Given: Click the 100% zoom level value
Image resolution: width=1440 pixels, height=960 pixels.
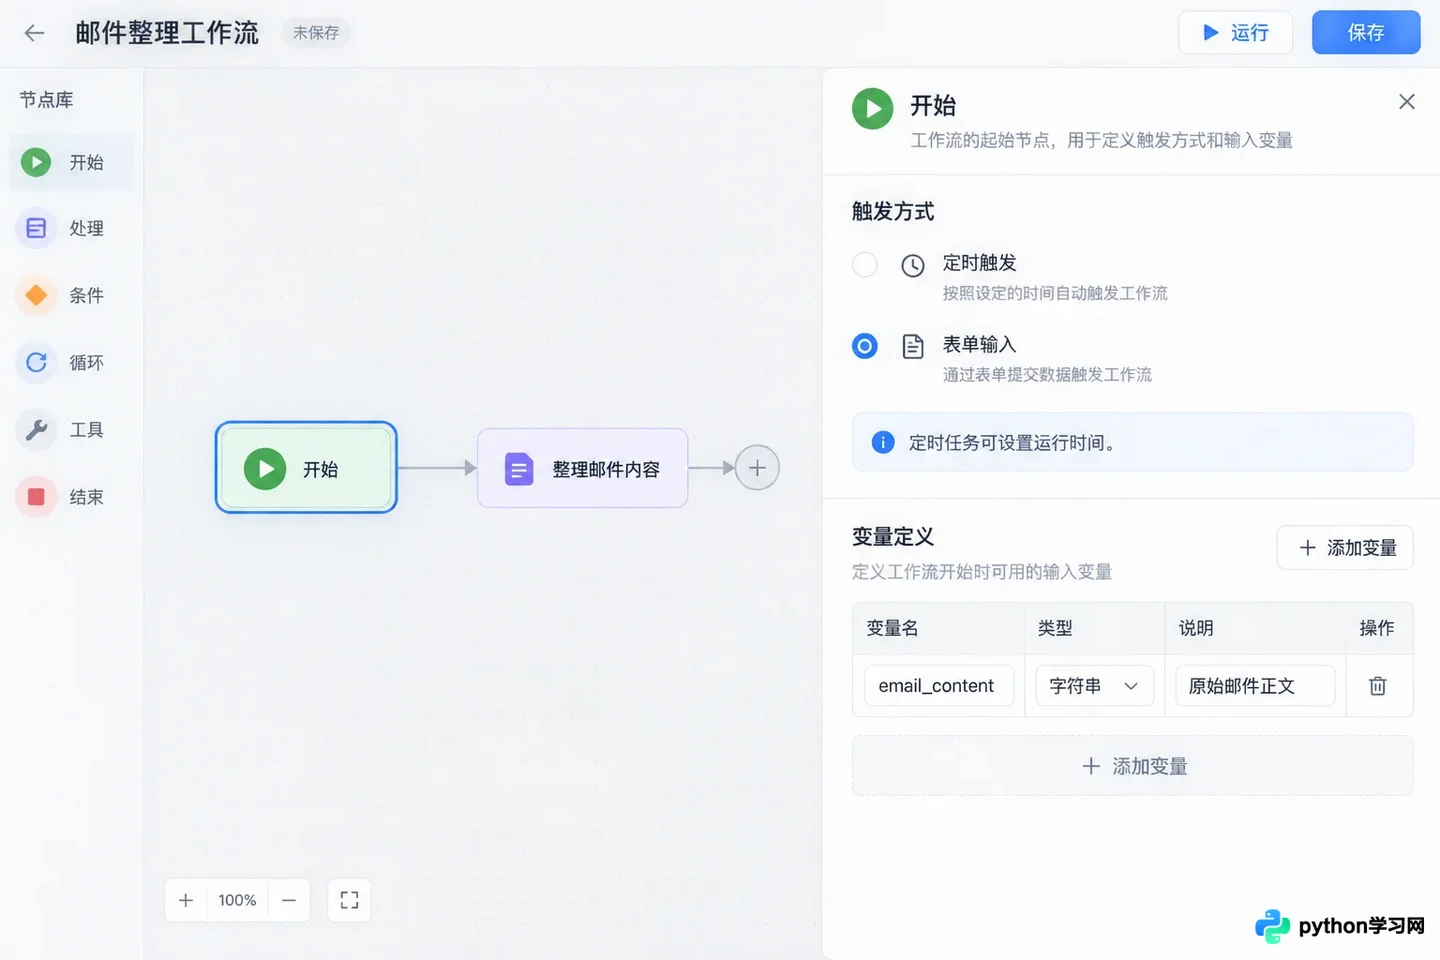Looking at the screenshot, I should [238, 900].
